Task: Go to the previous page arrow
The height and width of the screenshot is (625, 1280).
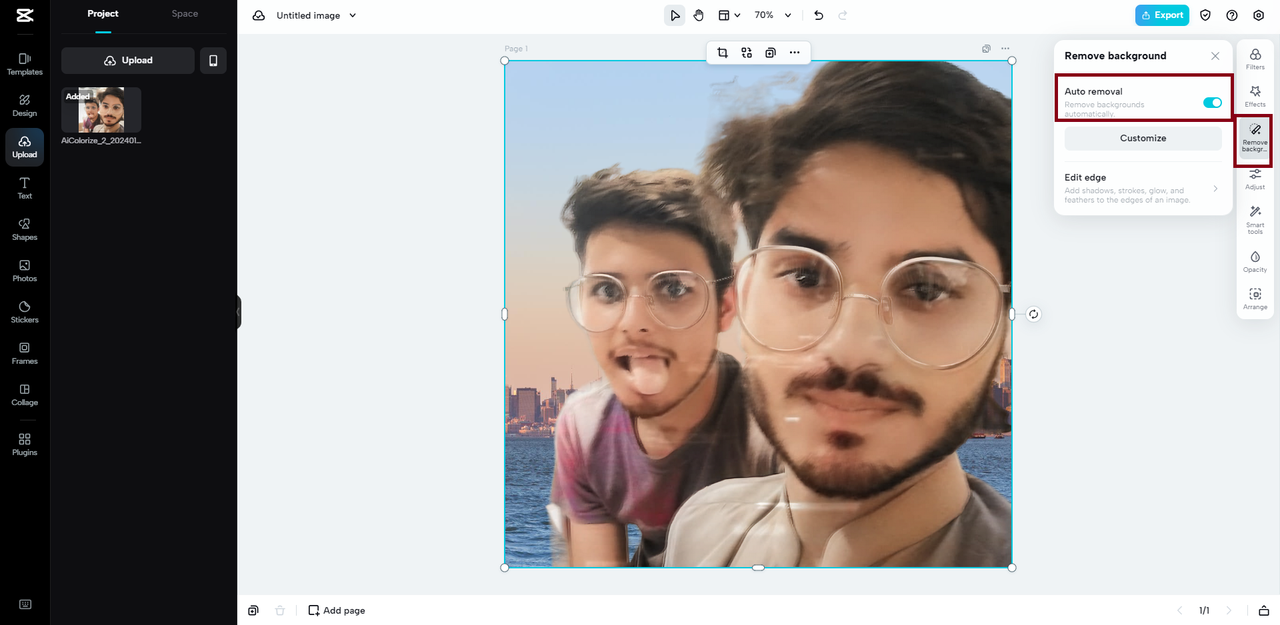Action: click(x=1180, y=610)
